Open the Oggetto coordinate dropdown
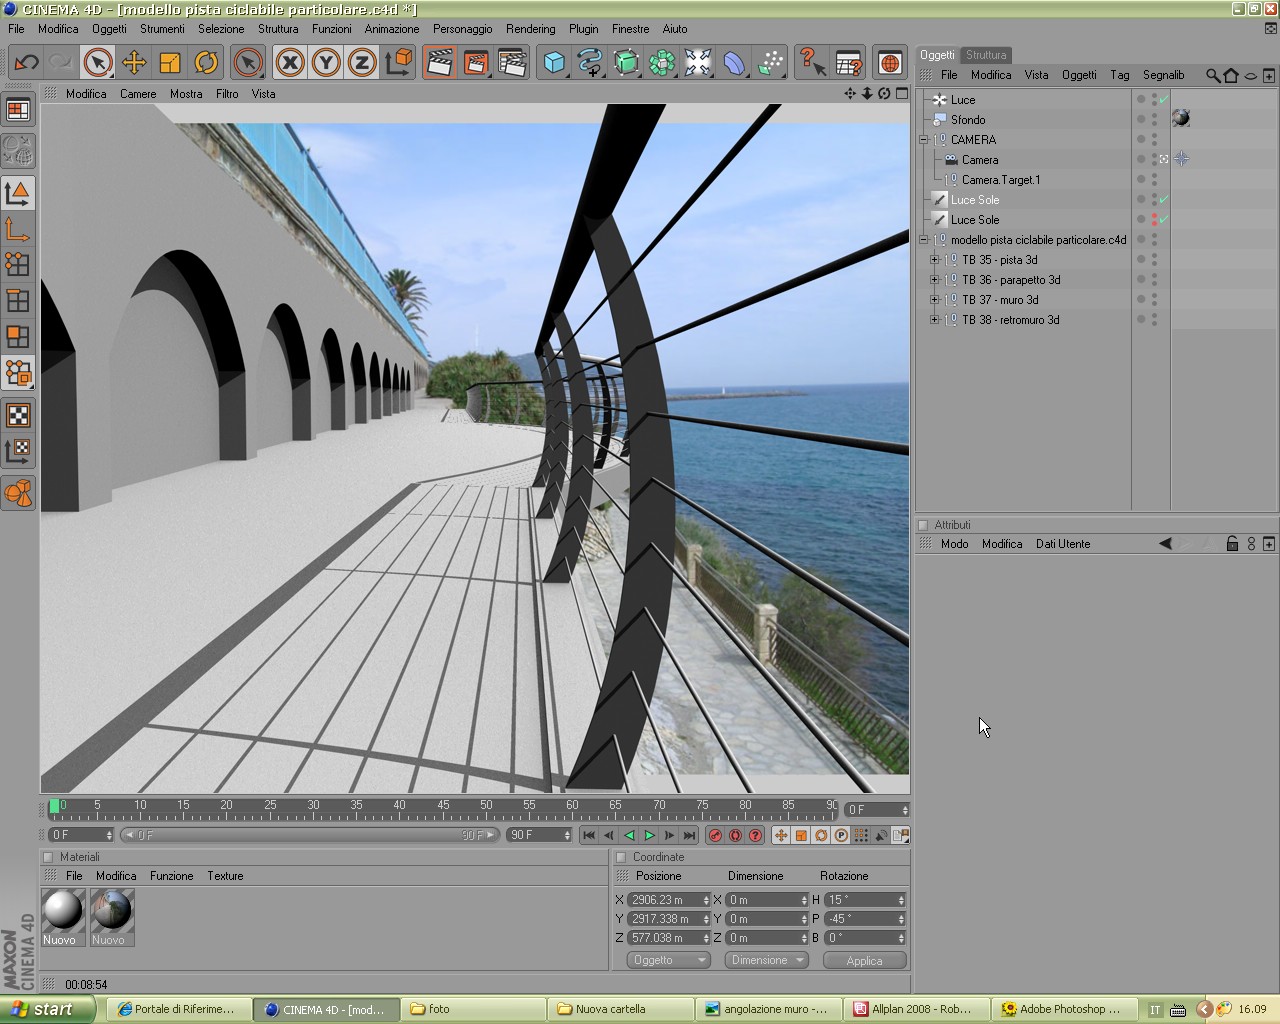The image size is (1280, 1024). pos(668,960)
